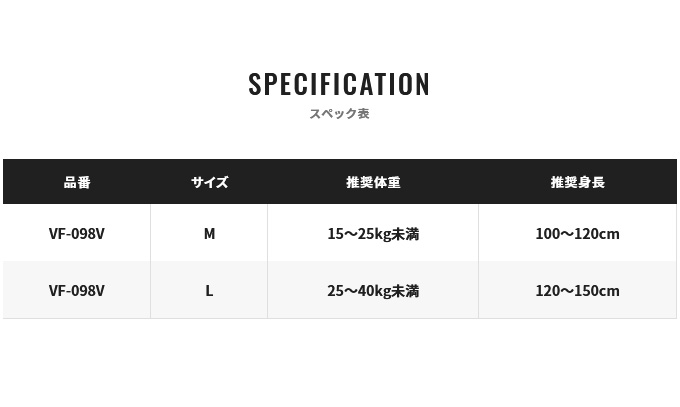Click the 120〜150cm height cell
This screenshot has height=407, width=680.
coord(577,291)
